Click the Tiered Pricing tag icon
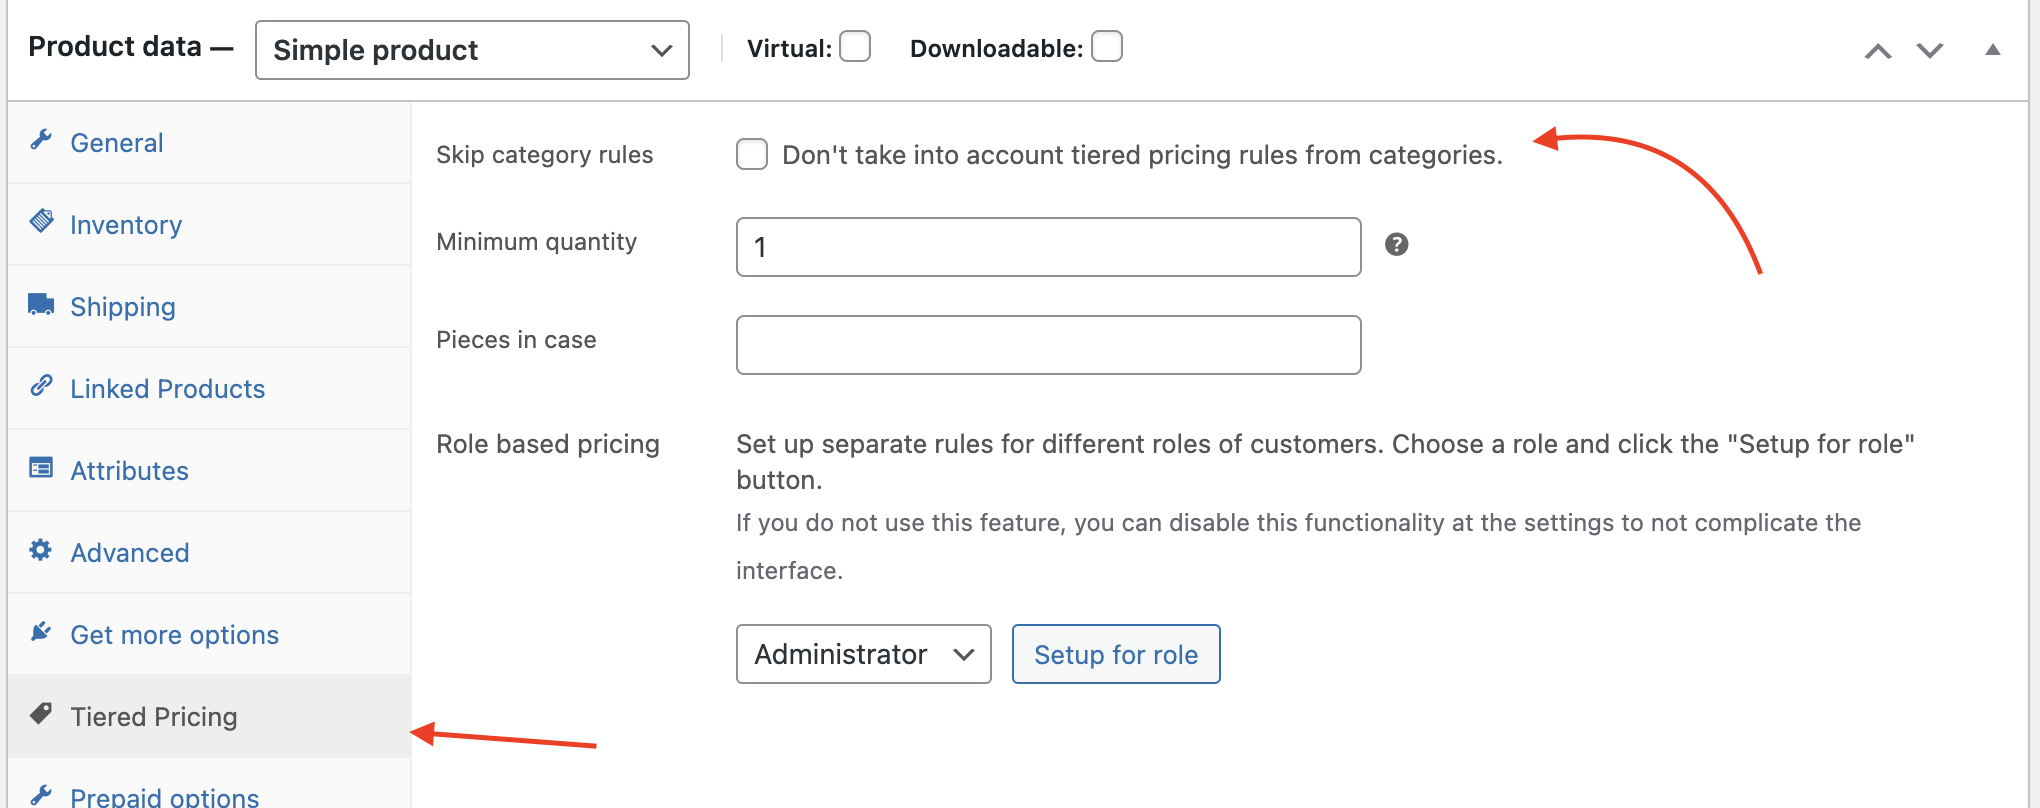The image size is (2040, 808). coord(41,713)
